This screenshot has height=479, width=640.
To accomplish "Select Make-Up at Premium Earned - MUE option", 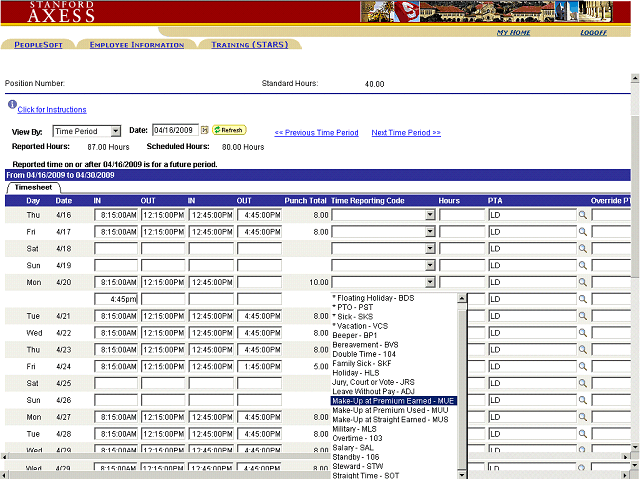I will (393, 400).
